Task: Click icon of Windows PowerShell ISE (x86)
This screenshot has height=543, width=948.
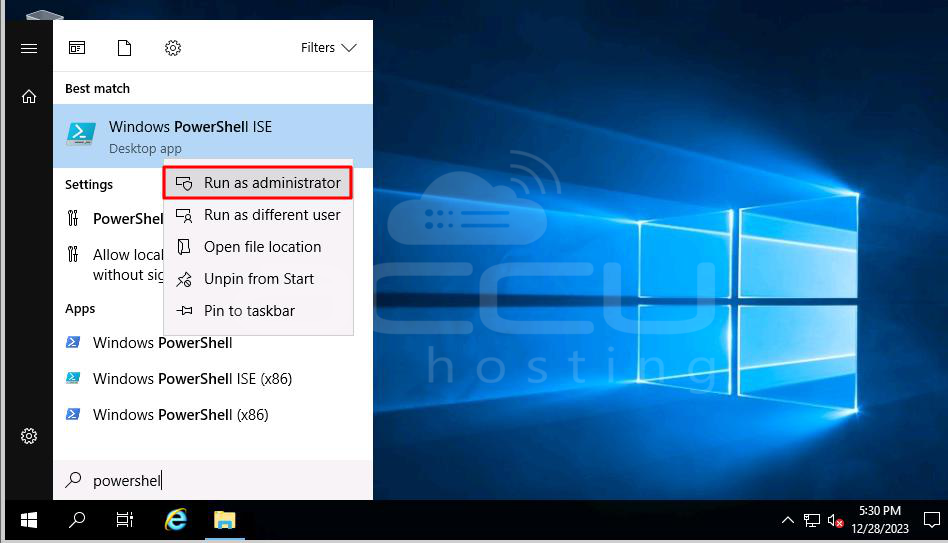Action: (73, 378)
